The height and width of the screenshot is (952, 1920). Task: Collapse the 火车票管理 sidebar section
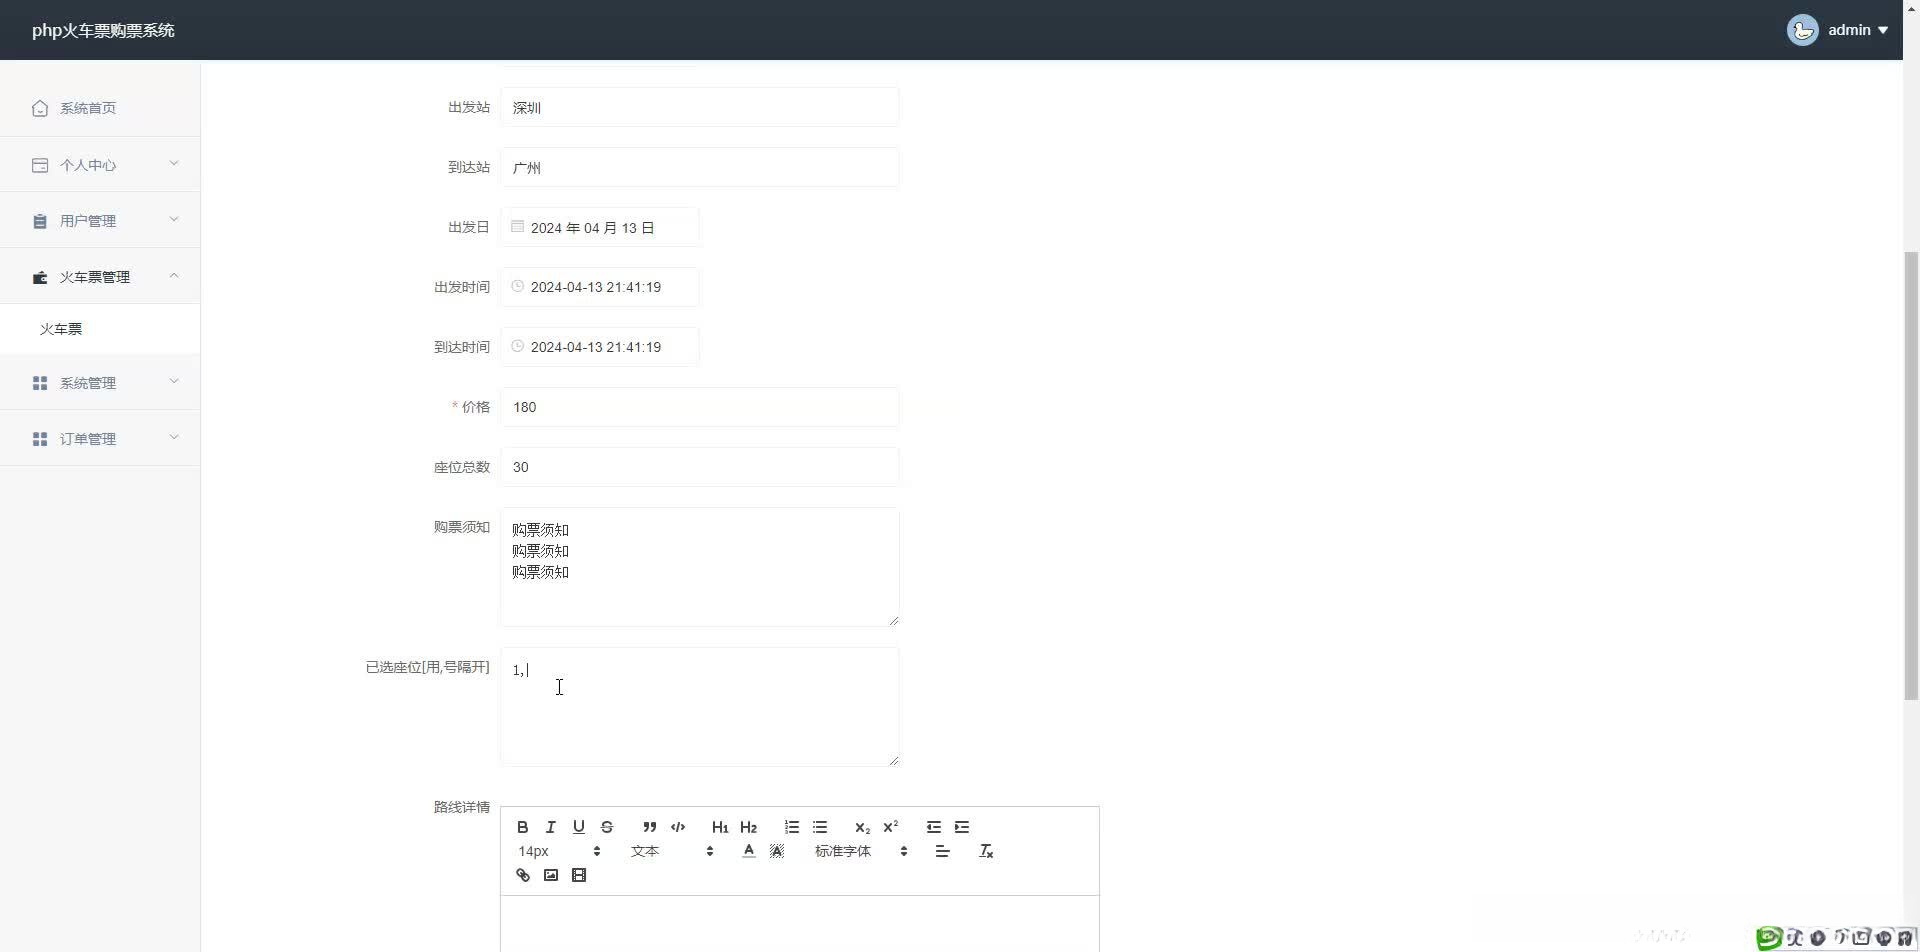point(100,277)
